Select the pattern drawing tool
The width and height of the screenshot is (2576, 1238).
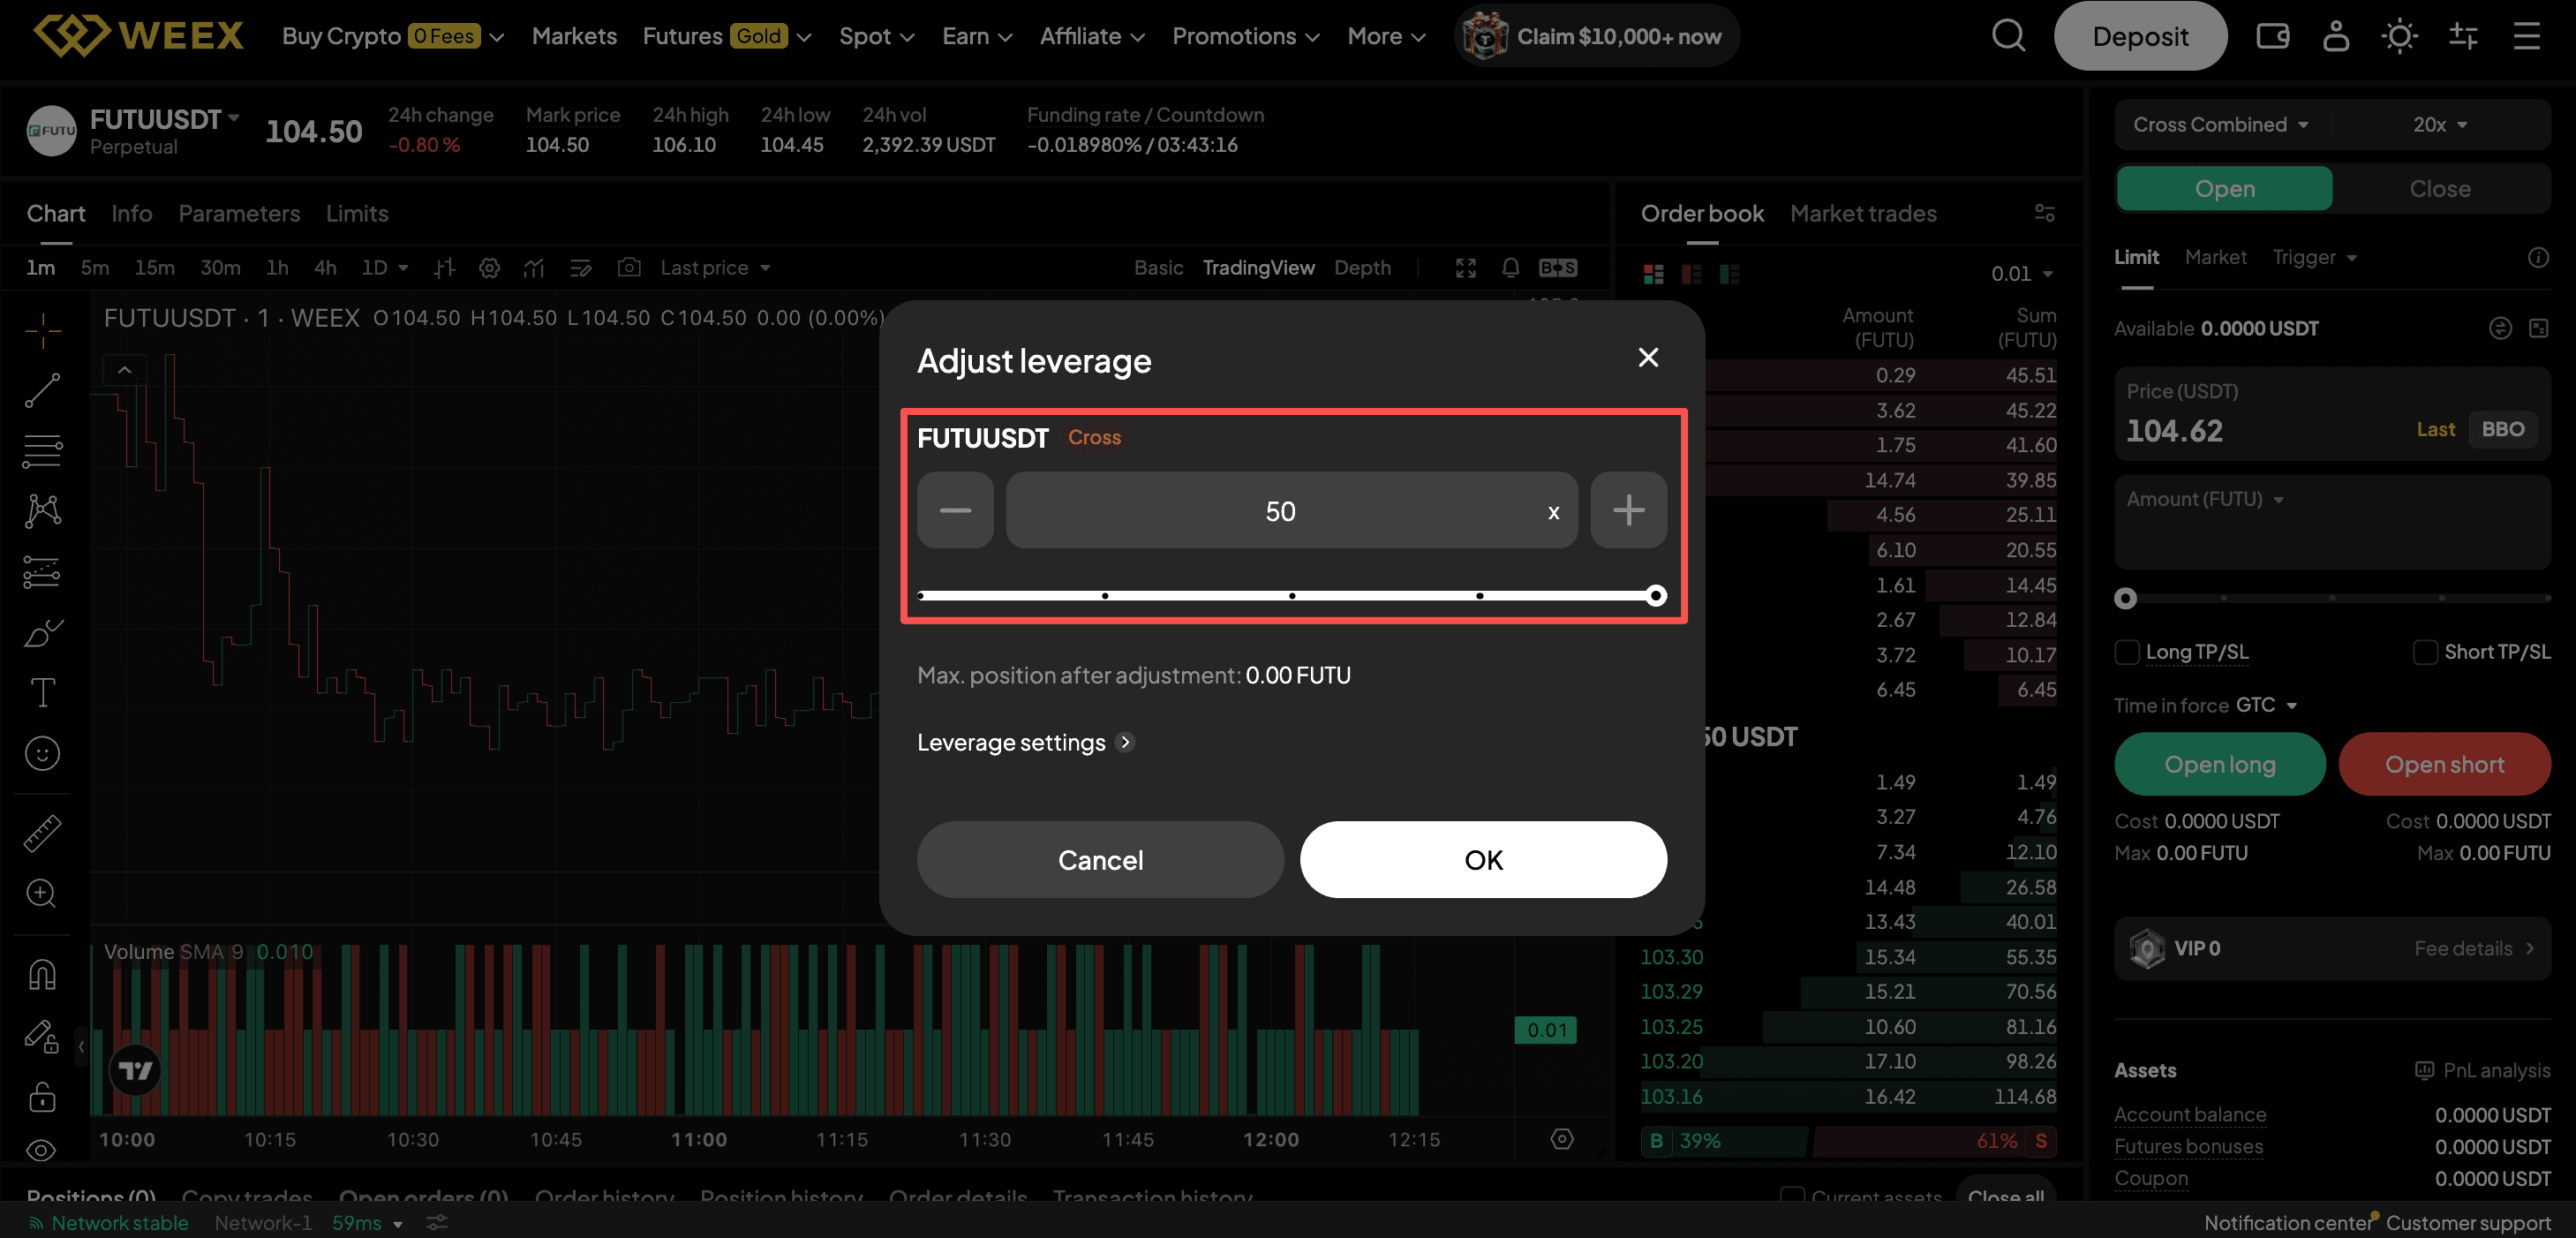(42, 511)
